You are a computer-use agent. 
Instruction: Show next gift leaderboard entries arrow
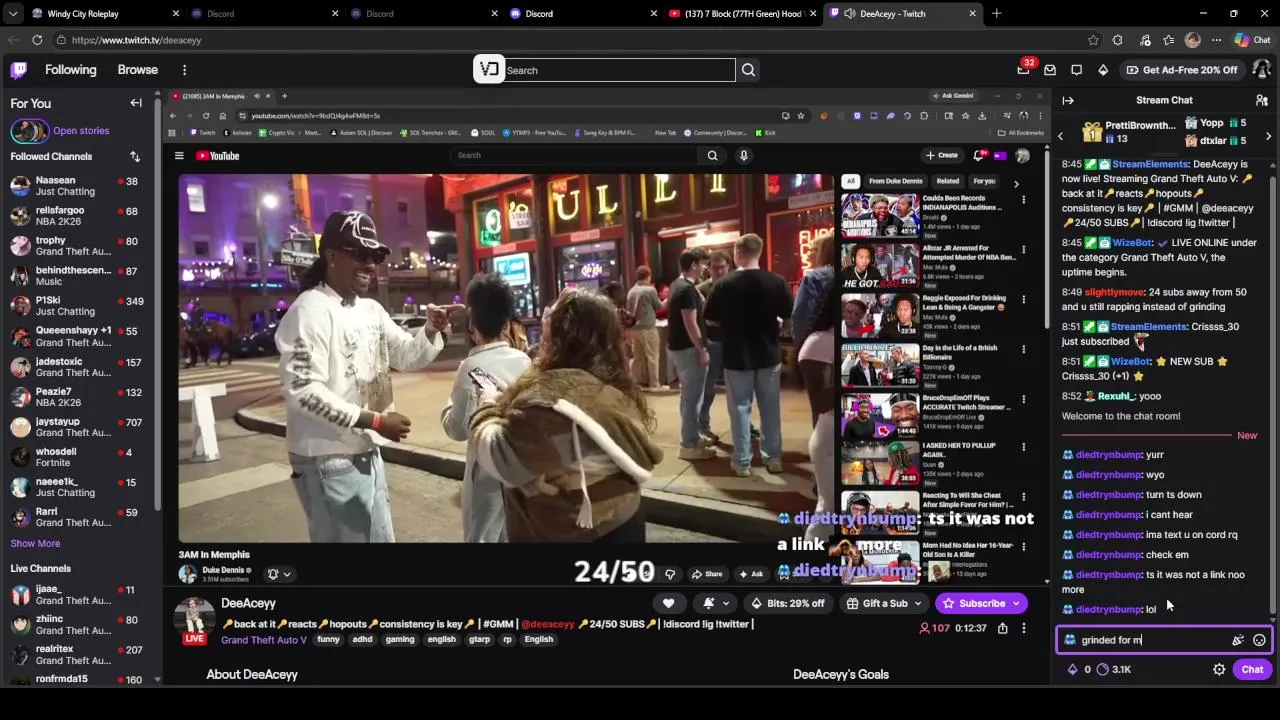pyautogui.click(x=1268, y=136)
